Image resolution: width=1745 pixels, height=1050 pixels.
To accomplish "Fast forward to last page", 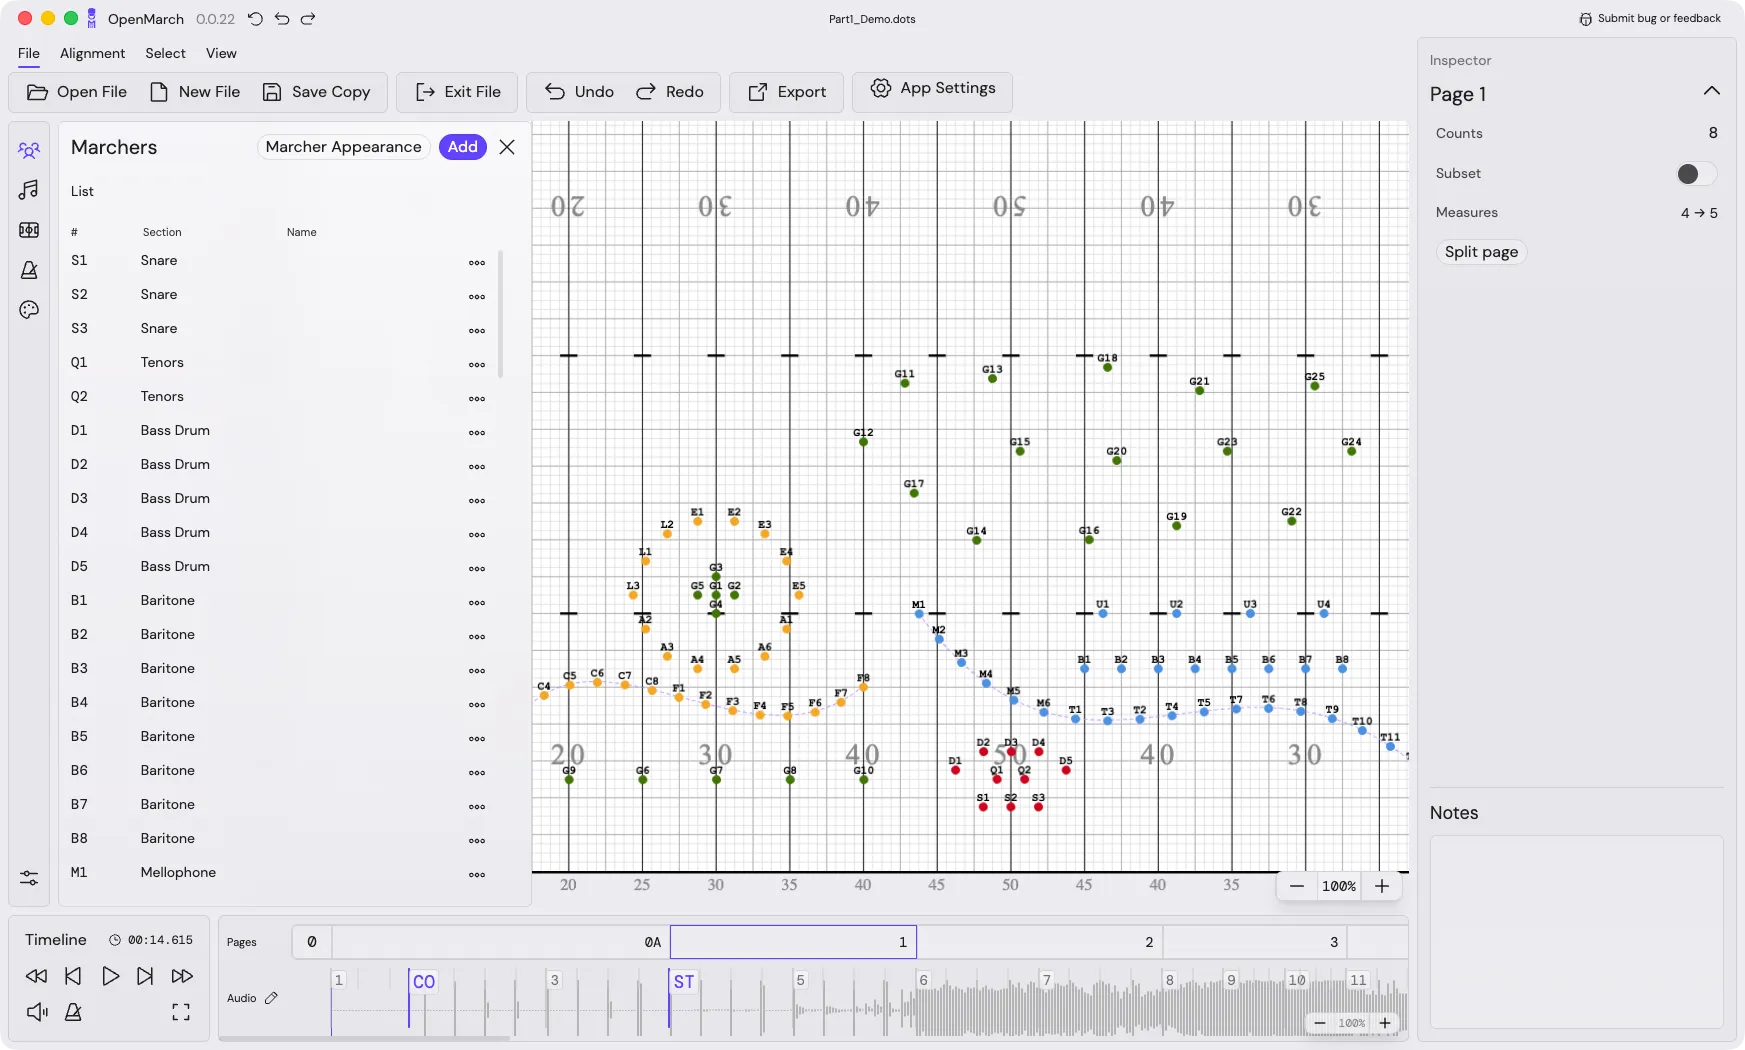I will (x=182, y=976).
